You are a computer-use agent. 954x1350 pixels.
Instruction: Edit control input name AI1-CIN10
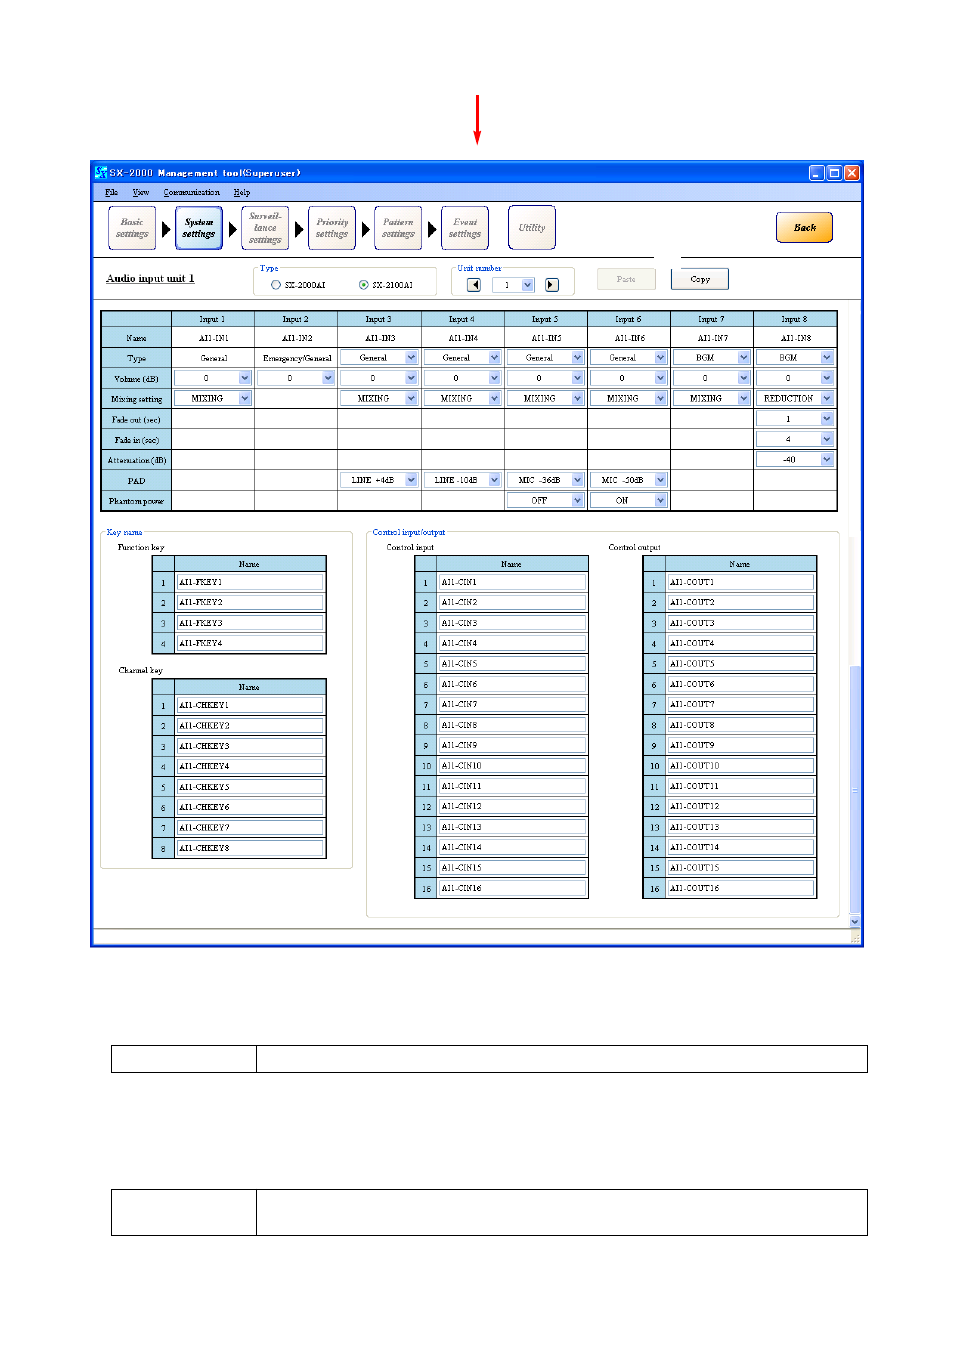[512, 766]
